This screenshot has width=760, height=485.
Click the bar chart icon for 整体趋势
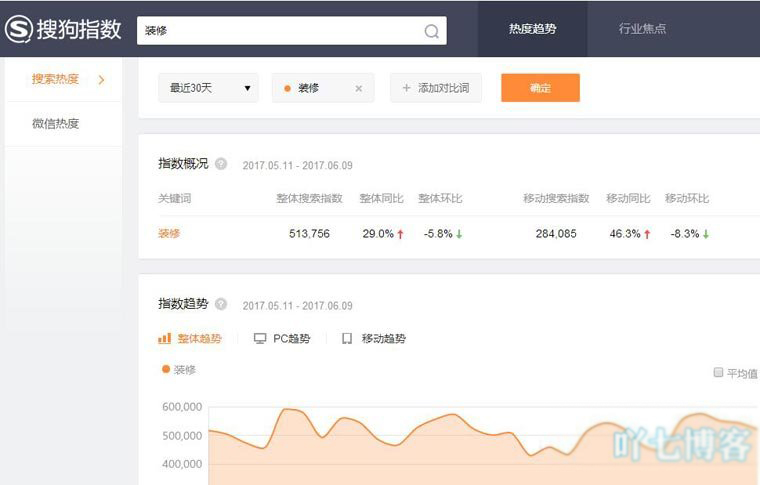tap(165, 339)
